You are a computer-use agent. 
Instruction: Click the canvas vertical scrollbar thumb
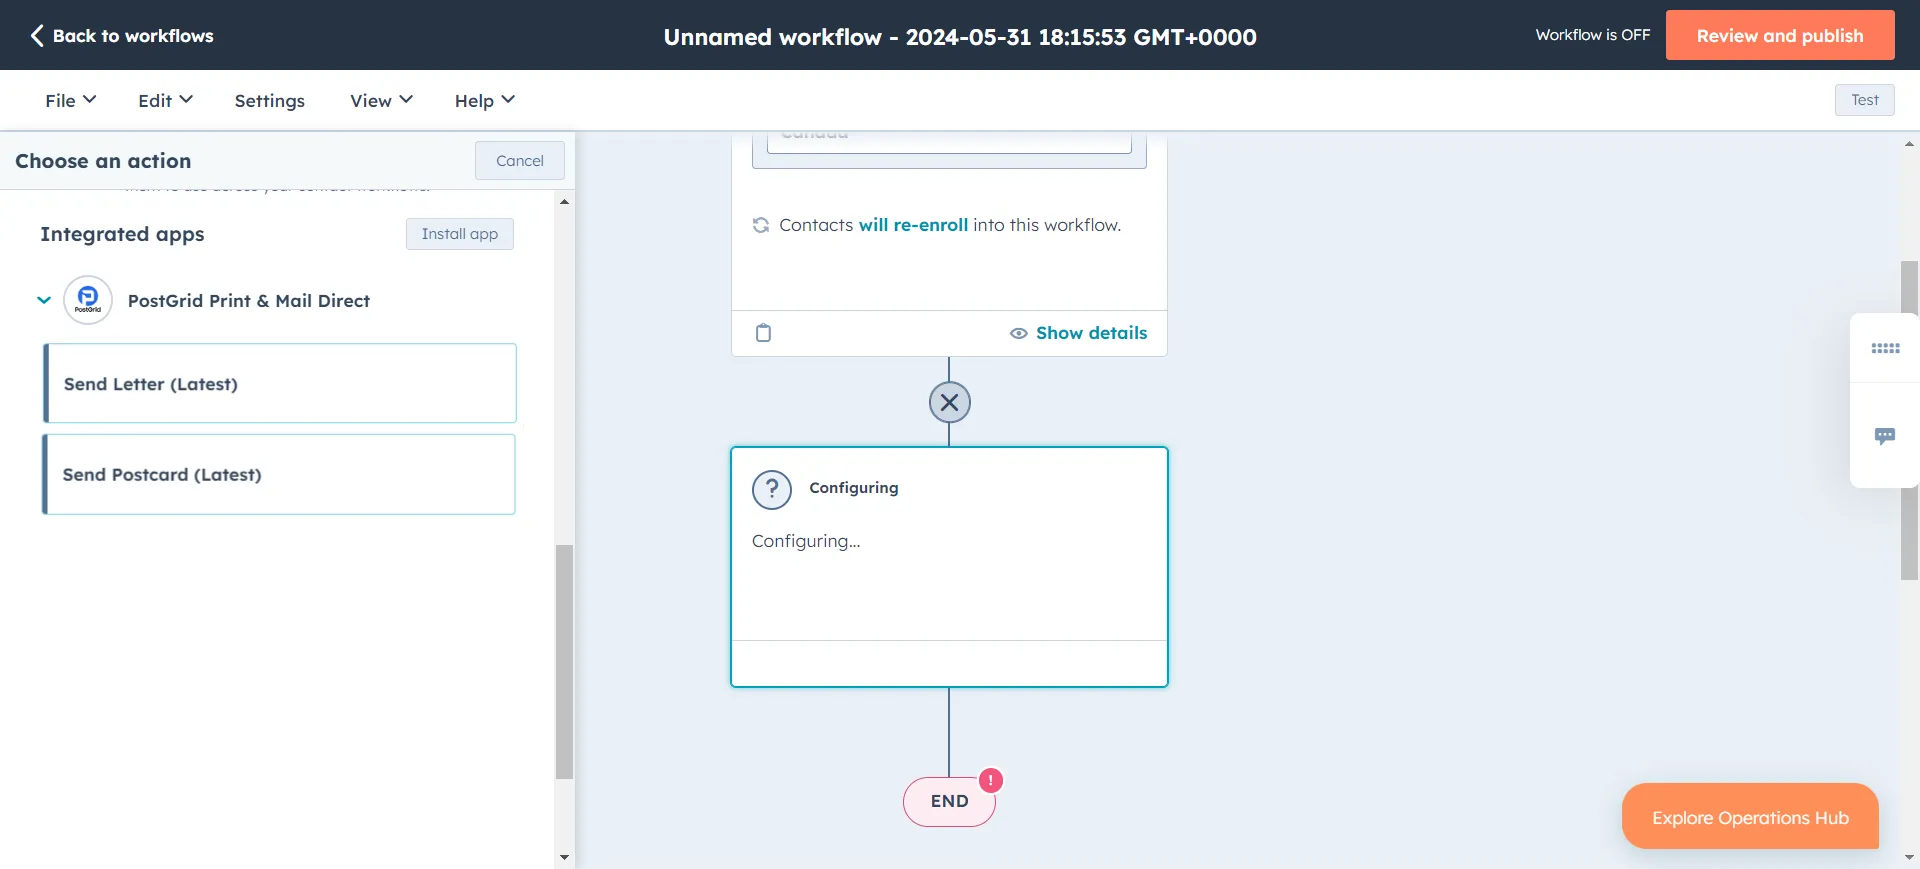(1909, 420)
